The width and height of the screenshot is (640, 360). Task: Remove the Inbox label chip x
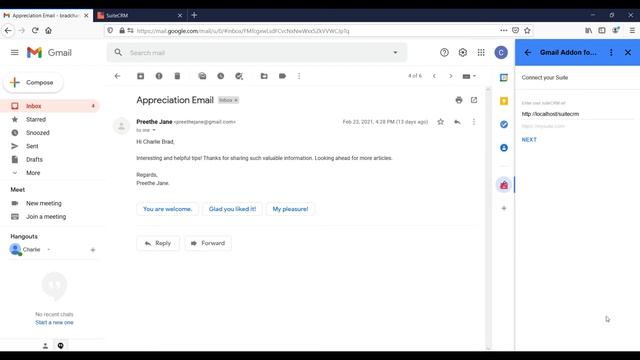point(236,100)
